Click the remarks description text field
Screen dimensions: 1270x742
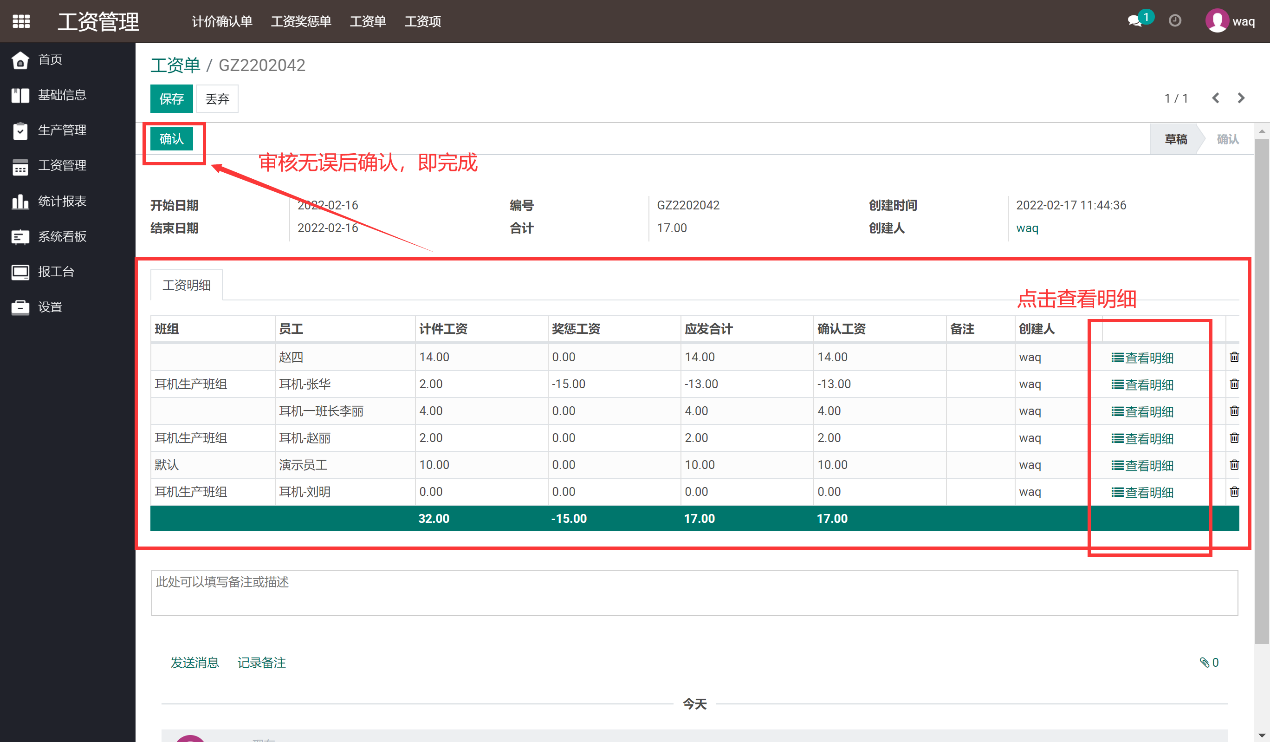pyautogui.click(x=694, y=592)
